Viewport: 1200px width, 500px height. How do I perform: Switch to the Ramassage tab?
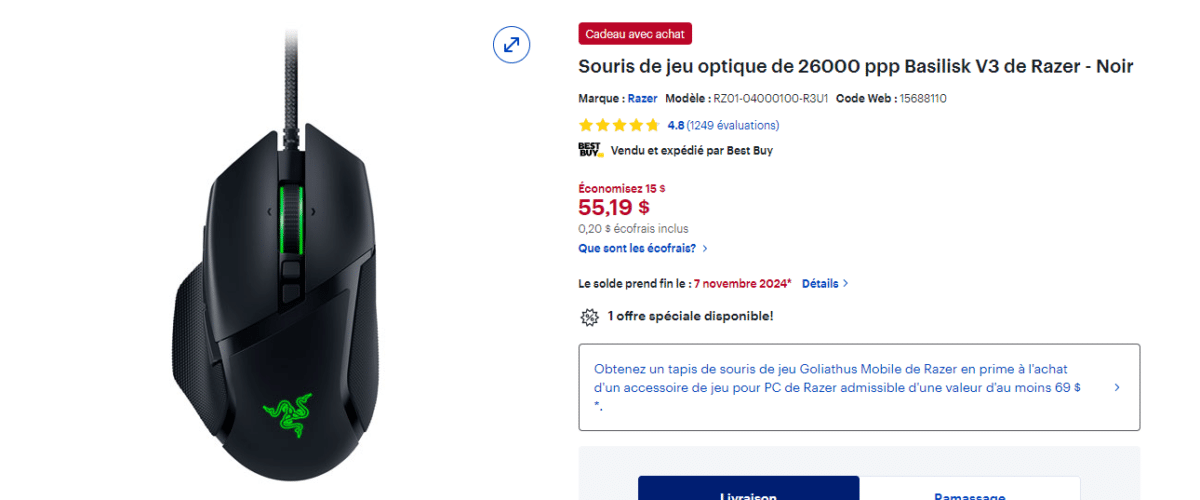click(969, 492)
